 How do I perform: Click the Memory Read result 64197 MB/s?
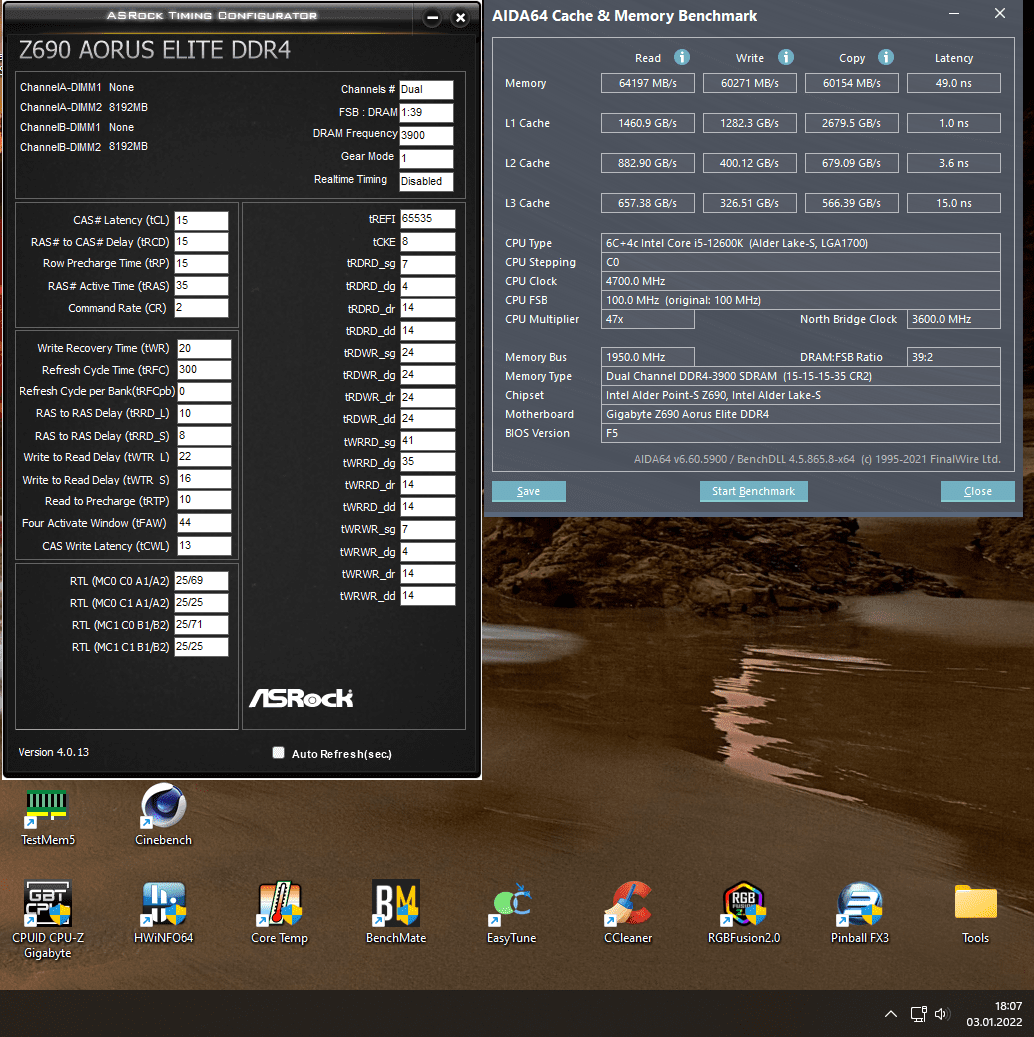(648, 83)
